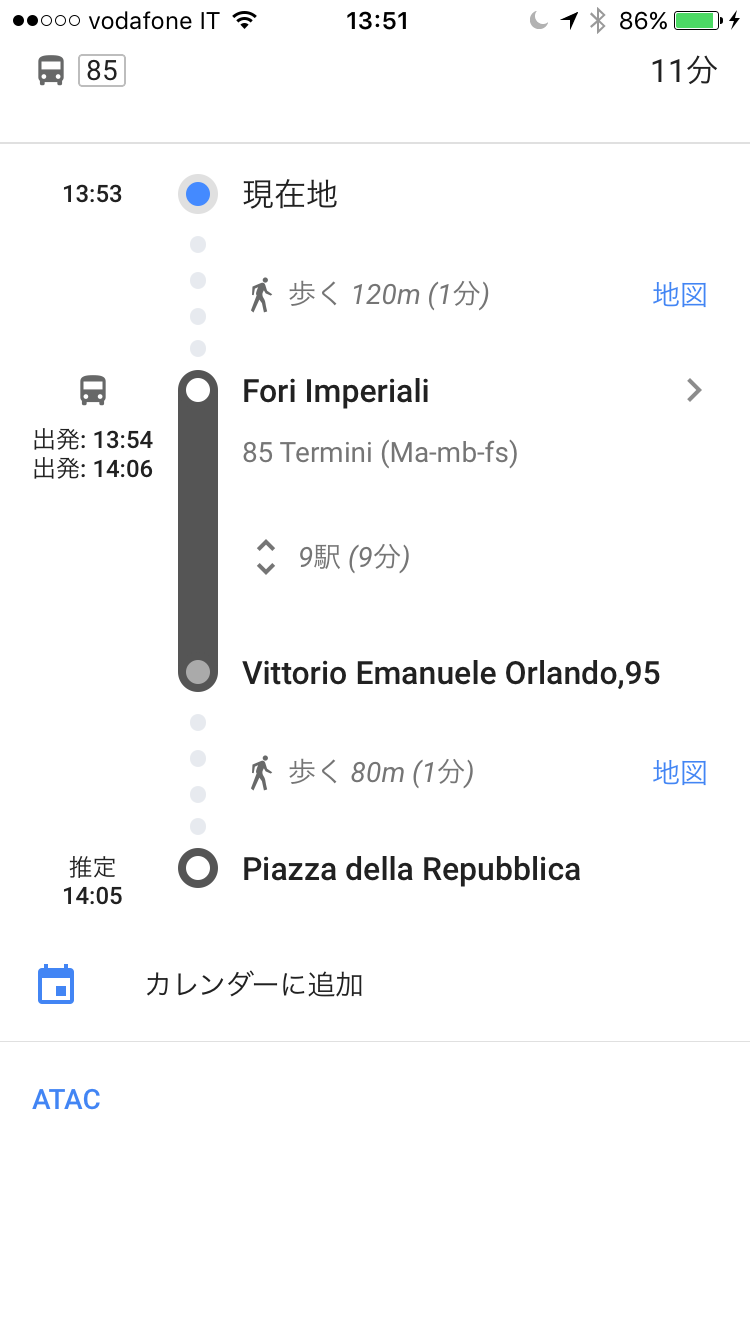The width and height of the screenshot is (750, 1334).
Task: Tap the walking icon for the 120m walk
Action: coord(261,295)
